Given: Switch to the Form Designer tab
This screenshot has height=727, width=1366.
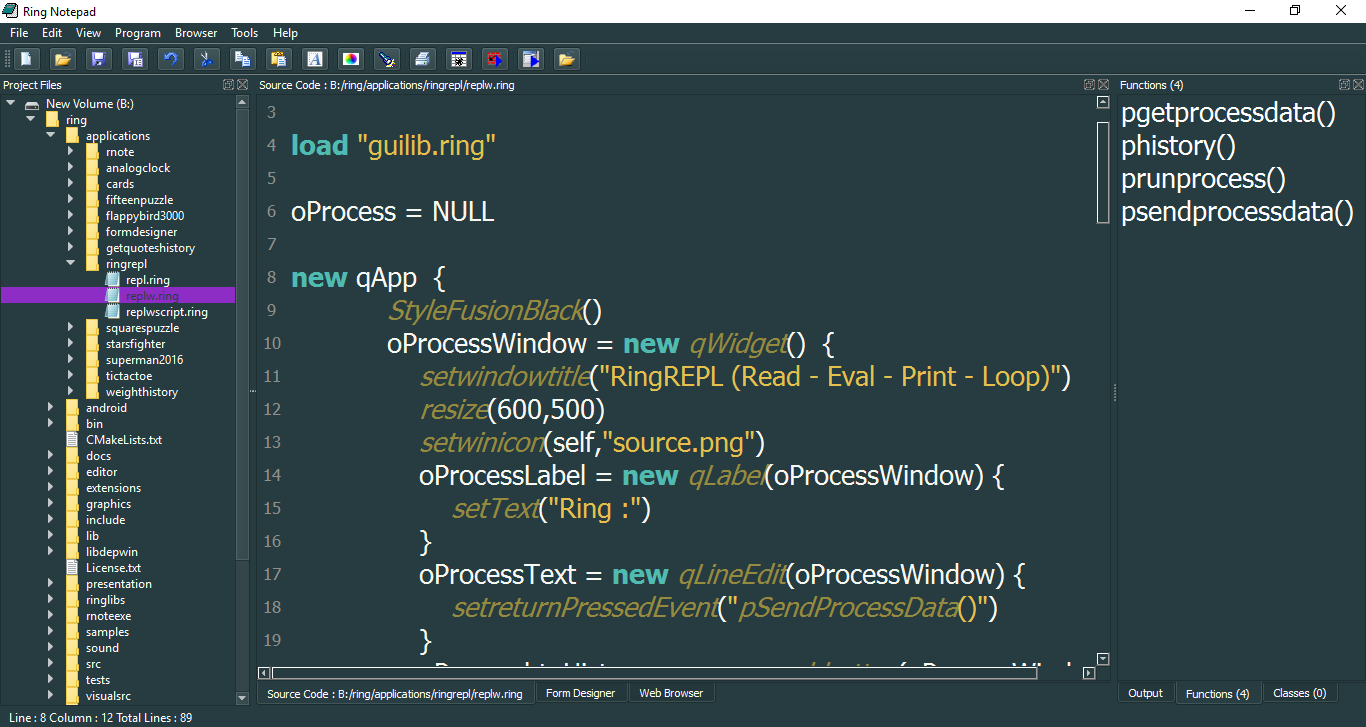Looking at the screenshot, I should pyautogui.click(x=580, y=693).
